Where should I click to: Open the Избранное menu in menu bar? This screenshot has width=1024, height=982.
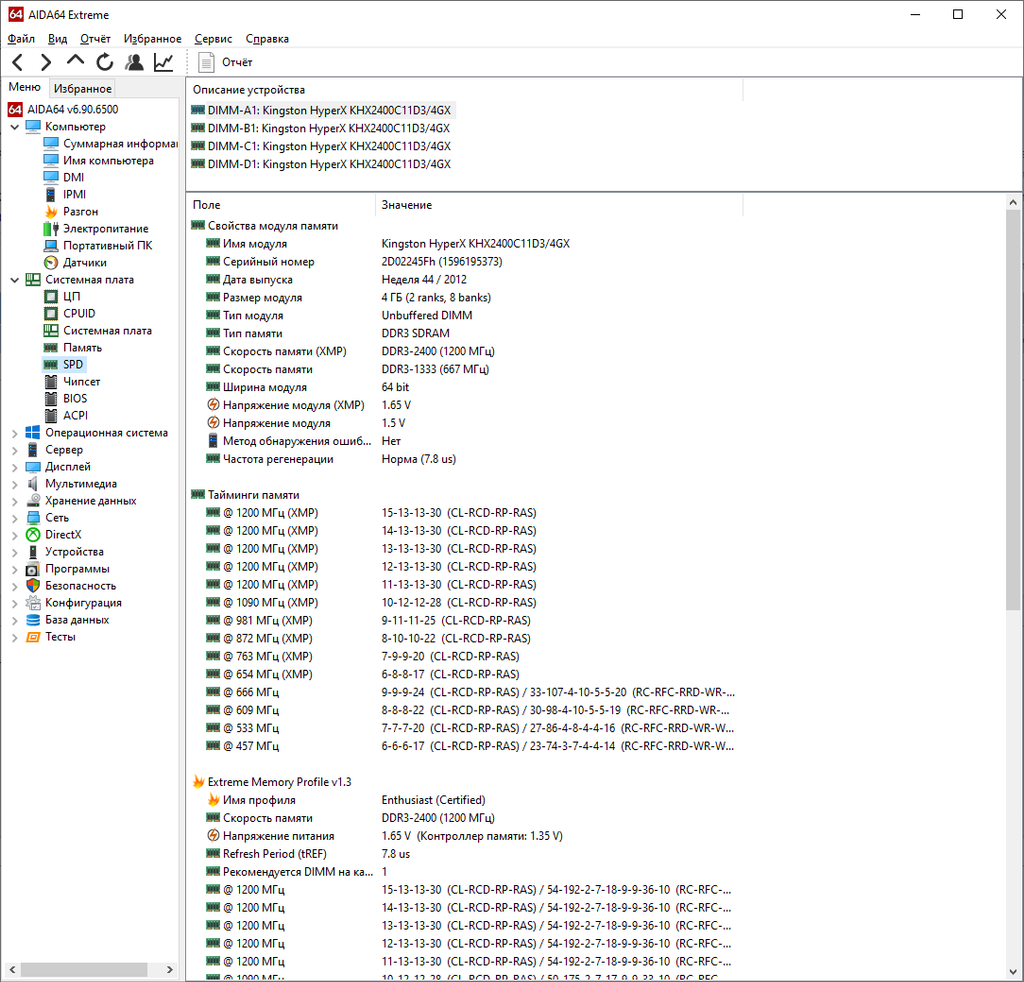click(153, 39)
